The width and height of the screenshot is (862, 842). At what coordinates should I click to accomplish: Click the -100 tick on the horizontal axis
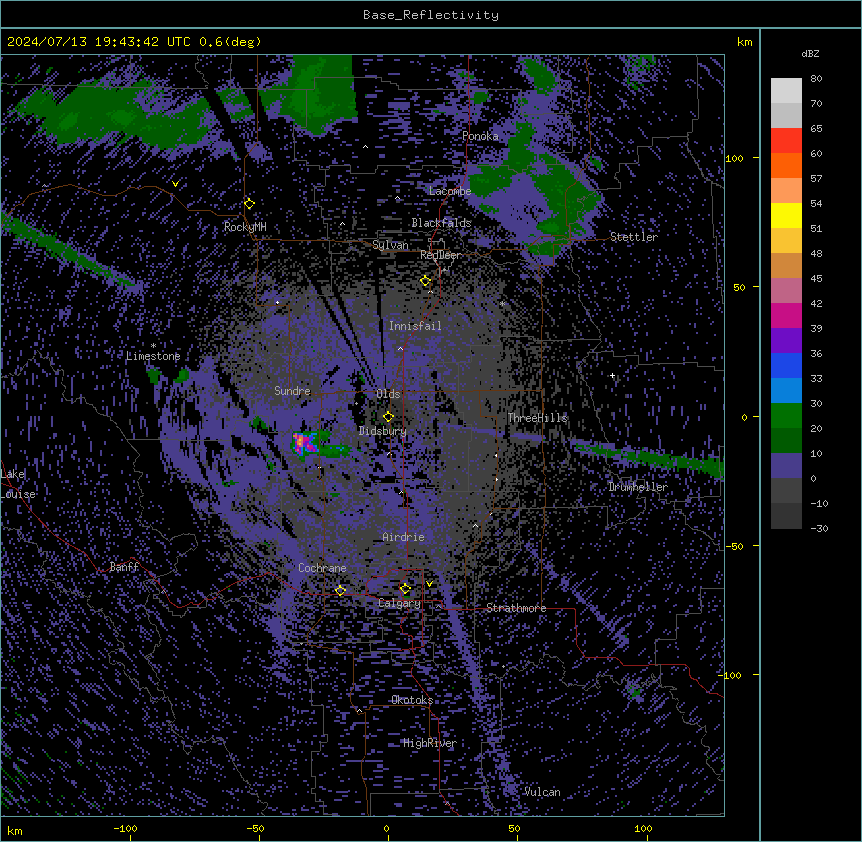(x=125, y=828)
